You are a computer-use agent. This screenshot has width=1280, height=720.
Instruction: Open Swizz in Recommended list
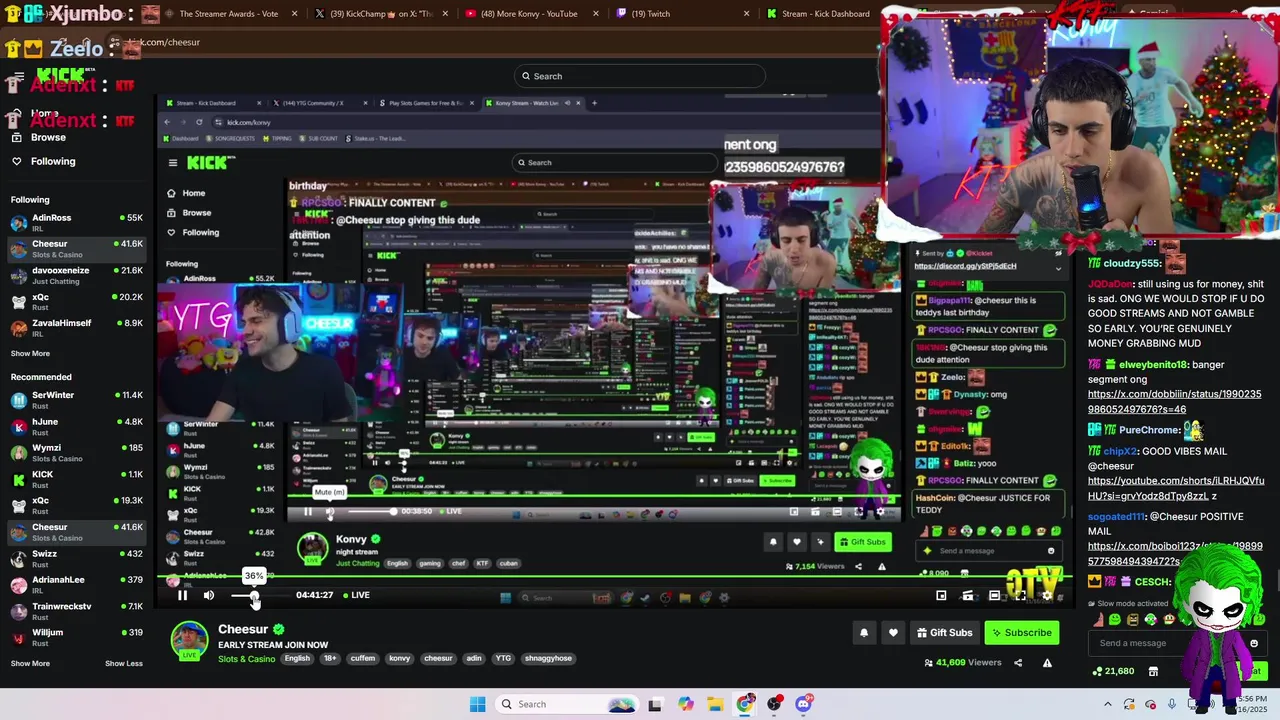76,558
